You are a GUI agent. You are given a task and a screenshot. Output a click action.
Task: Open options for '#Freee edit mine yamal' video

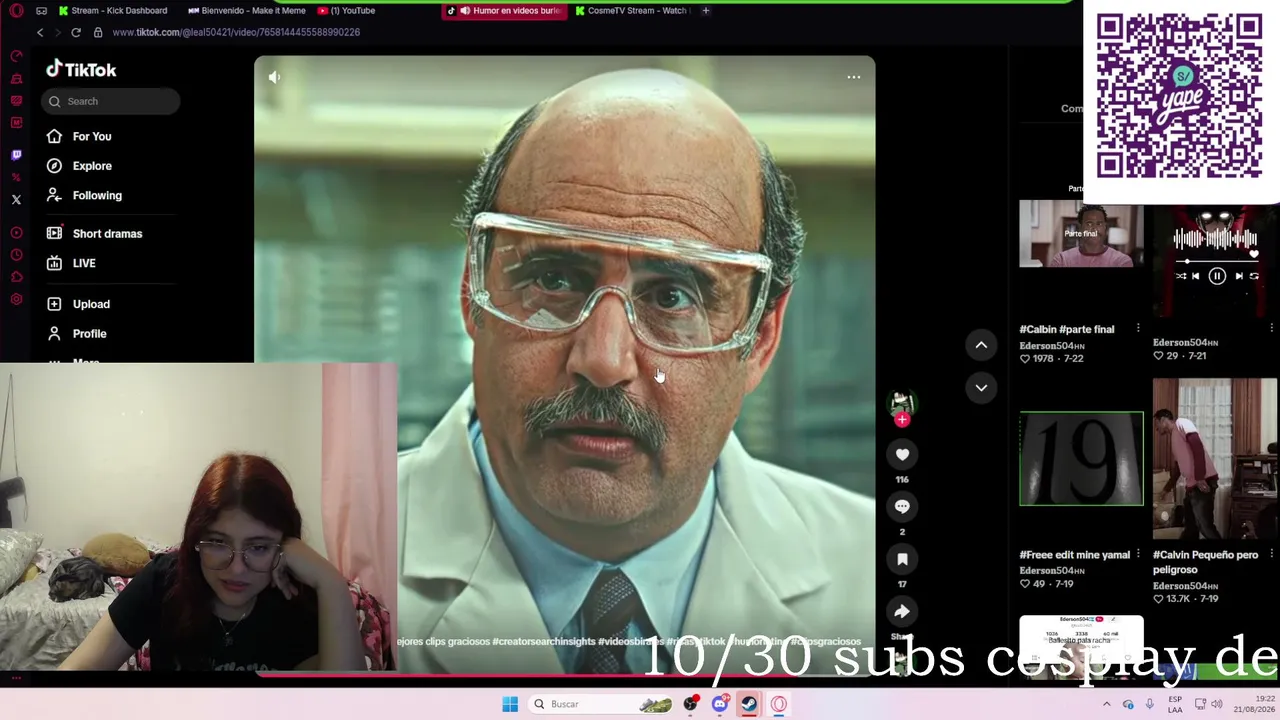click(x=1138, y=554)
